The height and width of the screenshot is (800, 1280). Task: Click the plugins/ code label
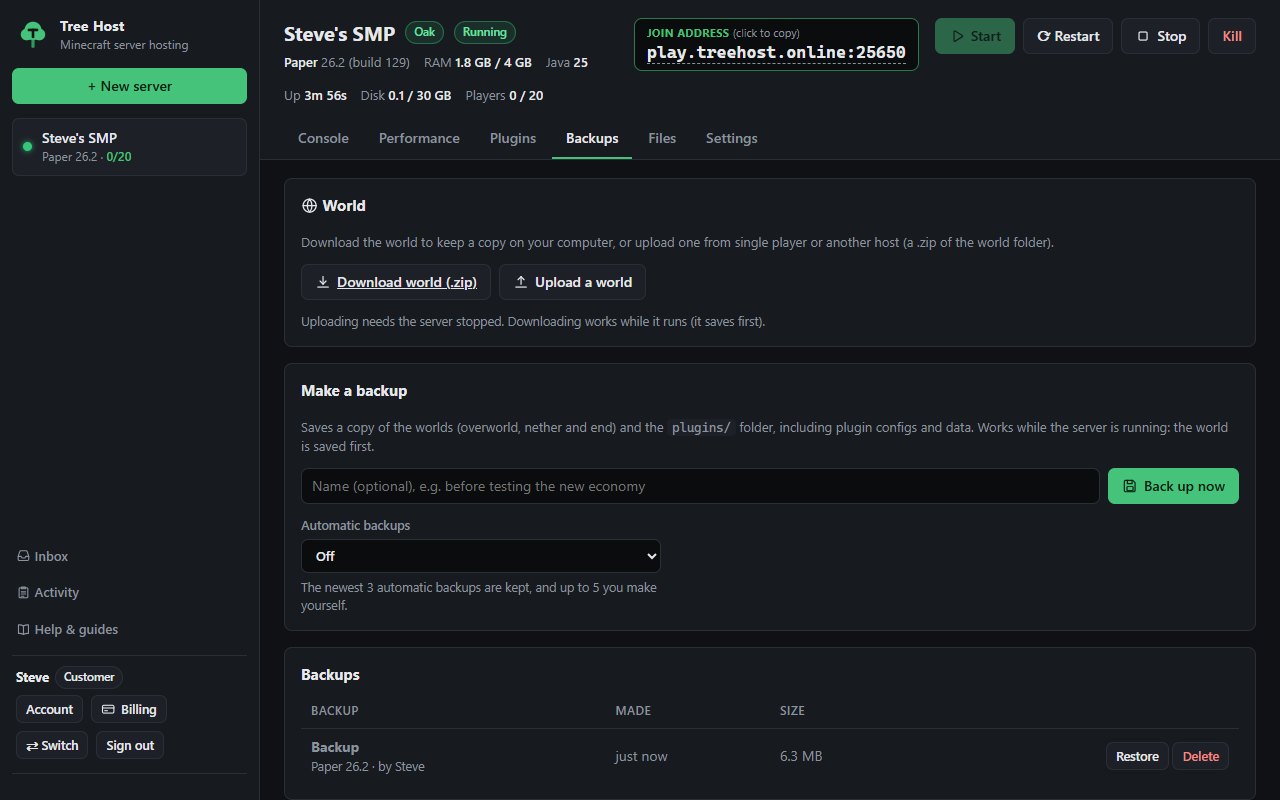(x=701, y=427)
